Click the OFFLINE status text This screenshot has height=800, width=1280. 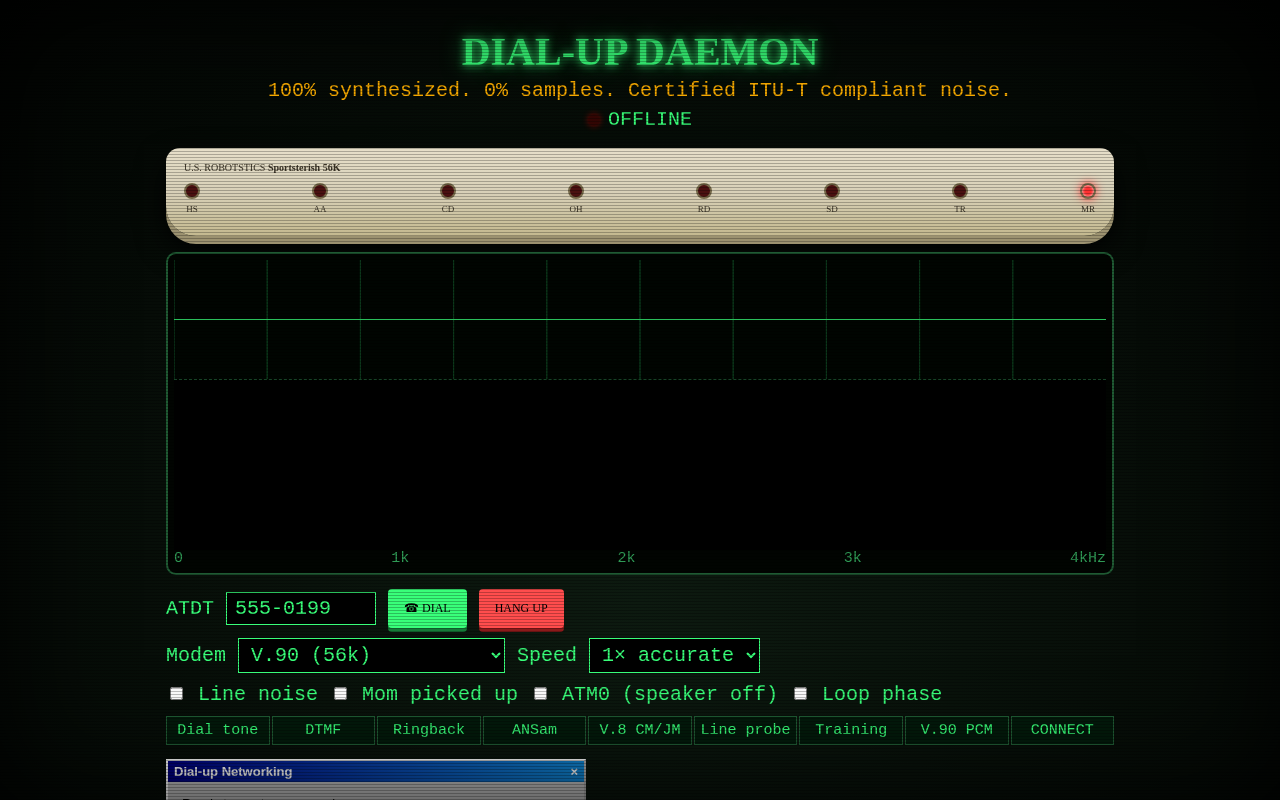pyautogui.click(x=650, y=120)
